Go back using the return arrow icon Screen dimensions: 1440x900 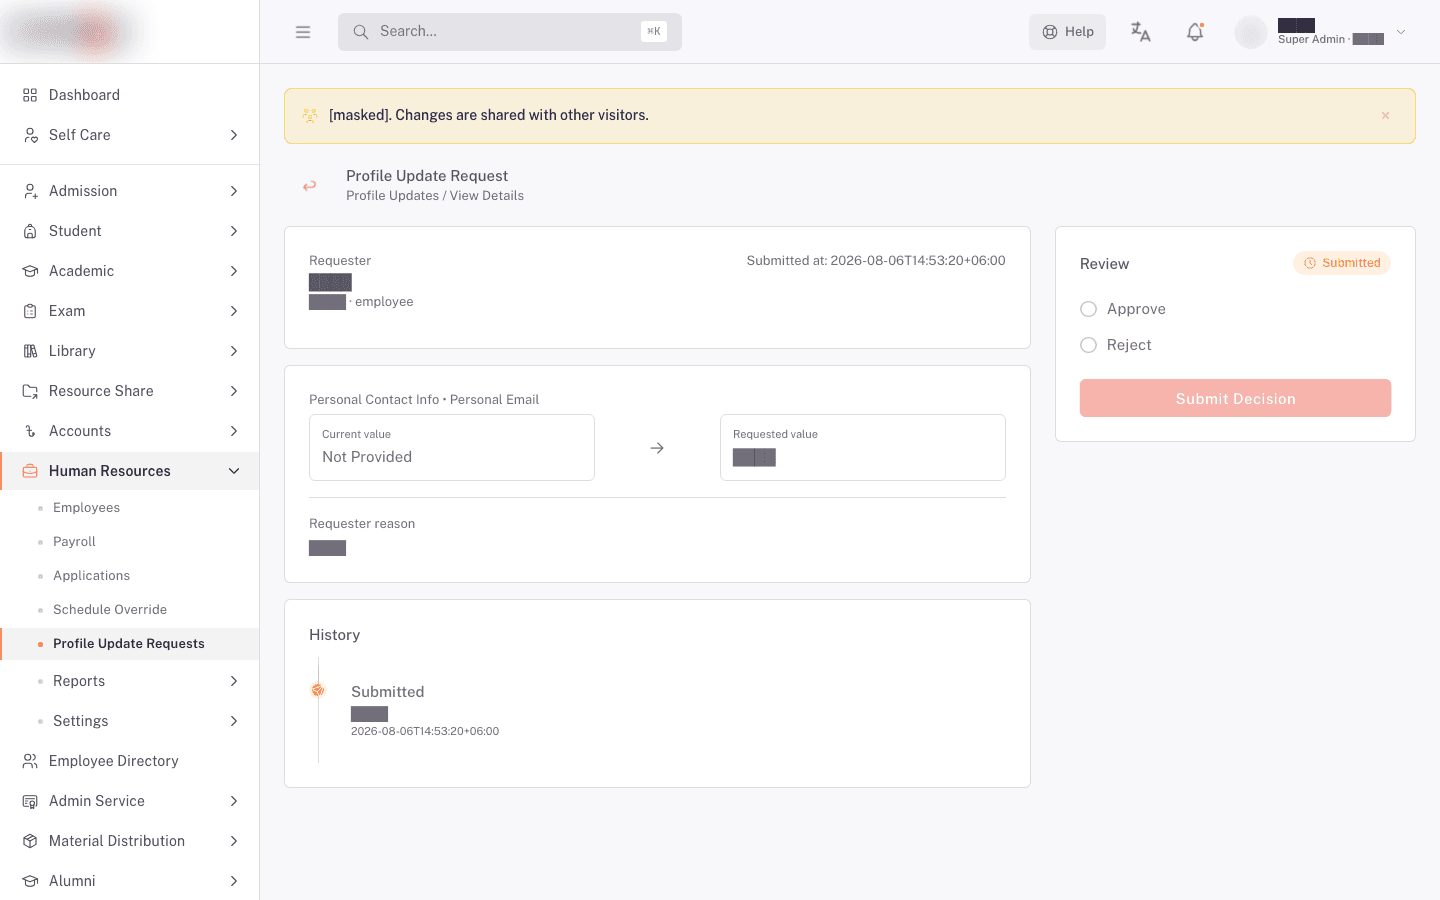coord(310,185)
